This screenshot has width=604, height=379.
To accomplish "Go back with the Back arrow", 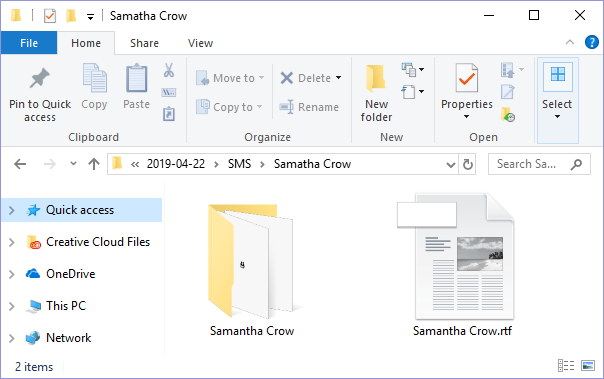I will click(x=20, y=164).
